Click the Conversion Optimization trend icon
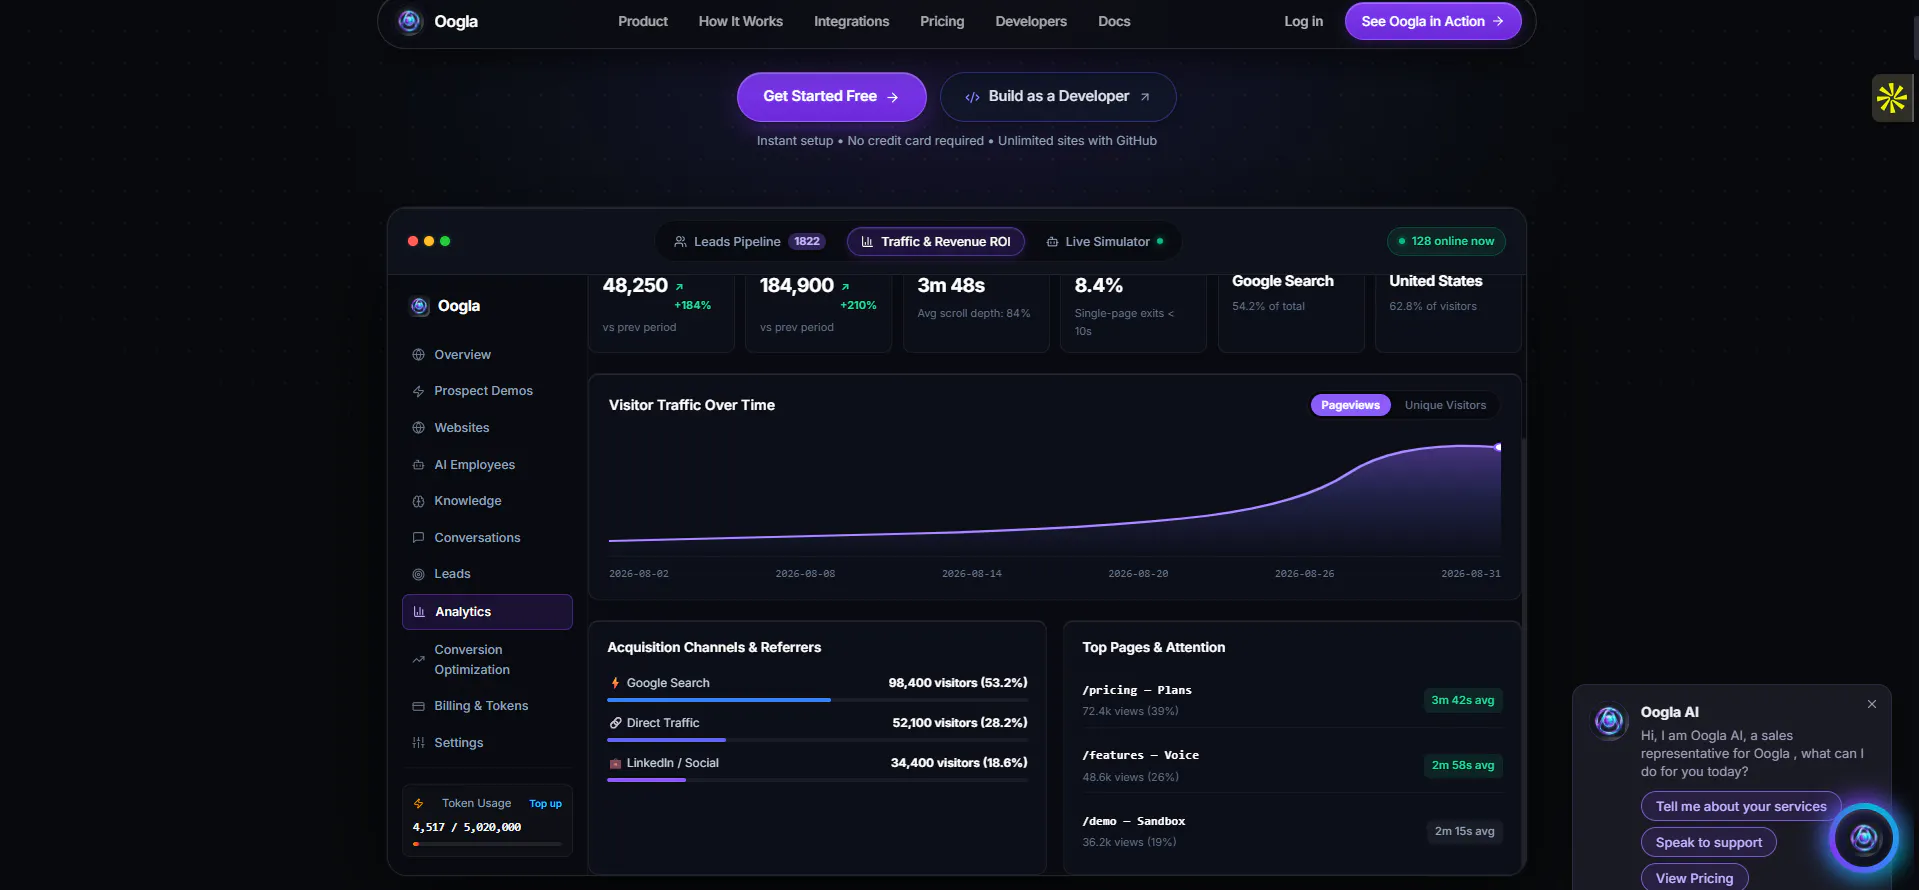The image size is (1919, 890). click(x=418, y=660)
